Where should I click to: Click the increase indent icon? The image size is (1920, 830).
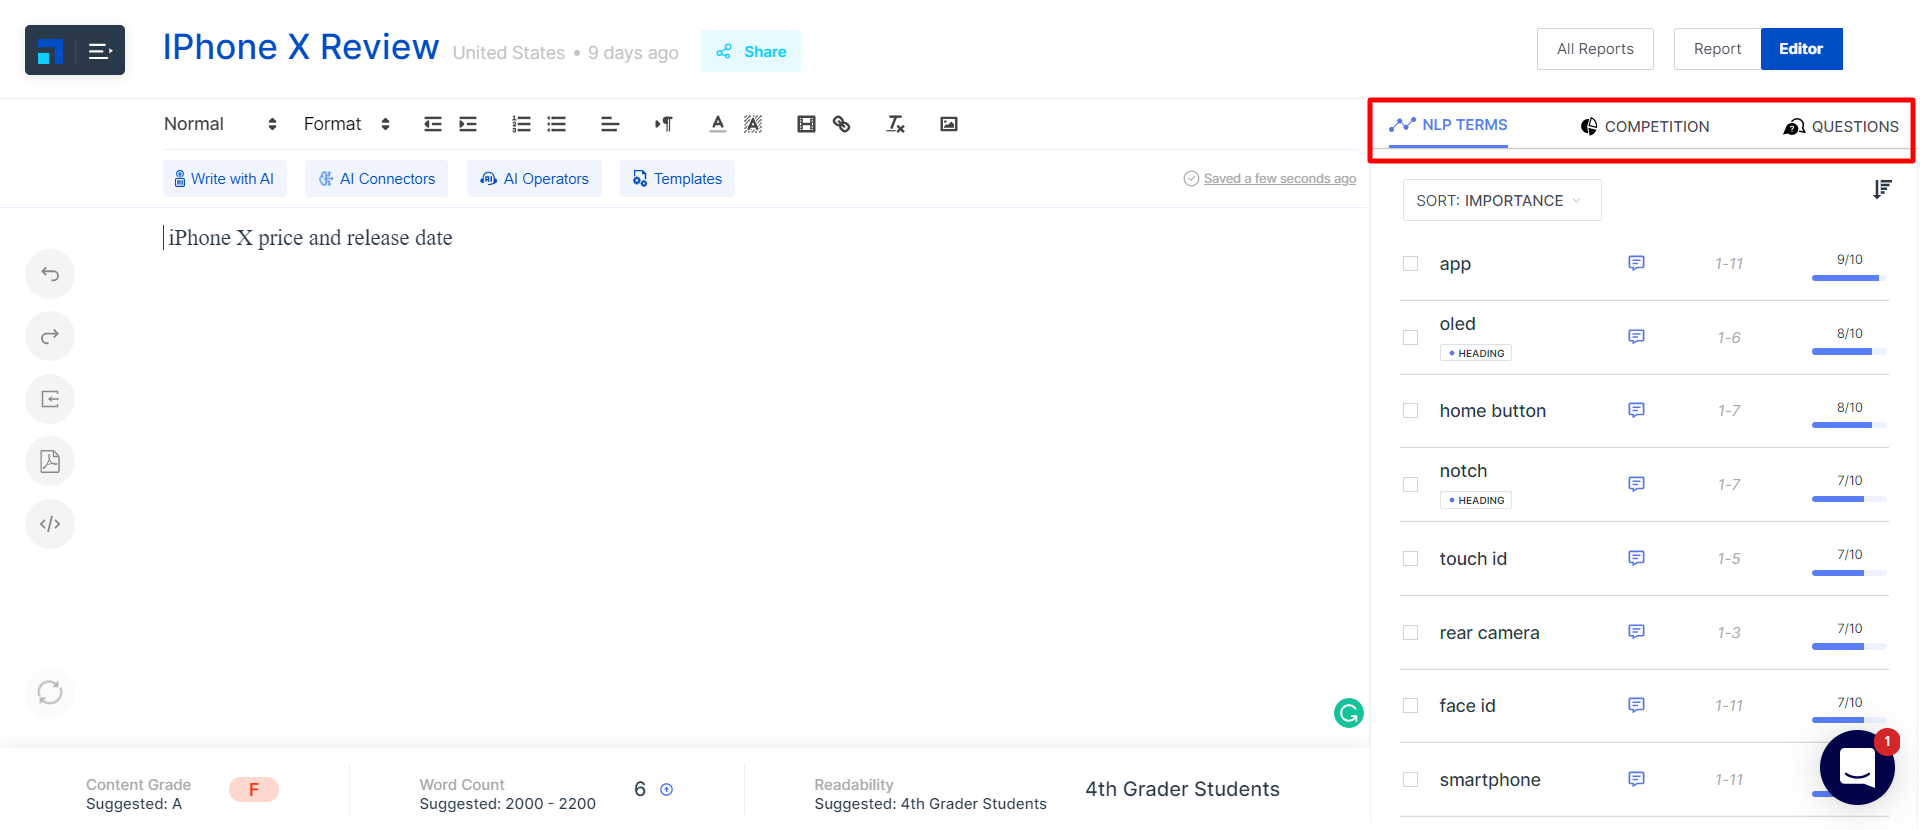tap(468, 124)
